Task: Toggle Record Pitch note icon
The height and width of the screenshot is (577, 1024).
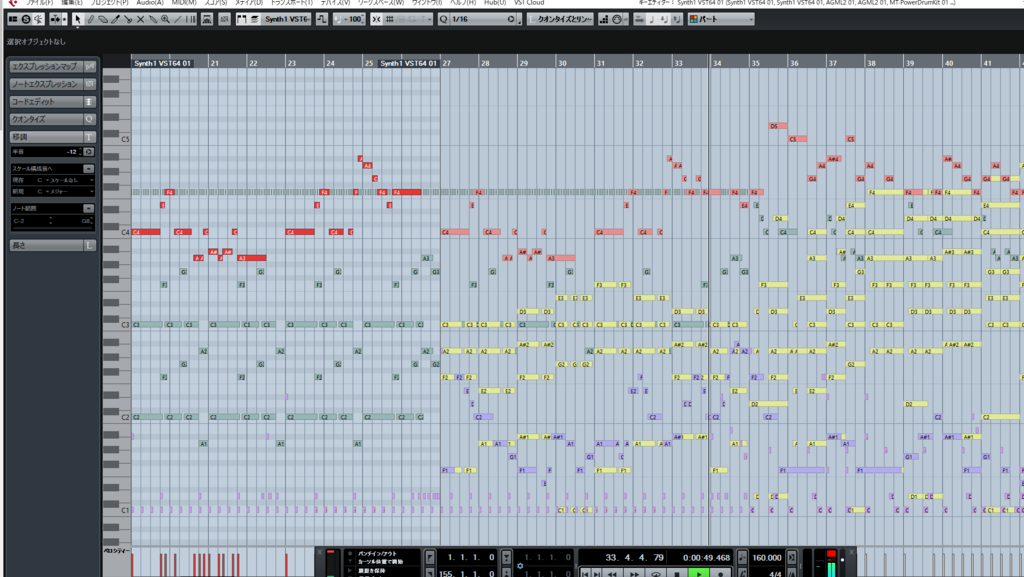Action: point(651,20)
